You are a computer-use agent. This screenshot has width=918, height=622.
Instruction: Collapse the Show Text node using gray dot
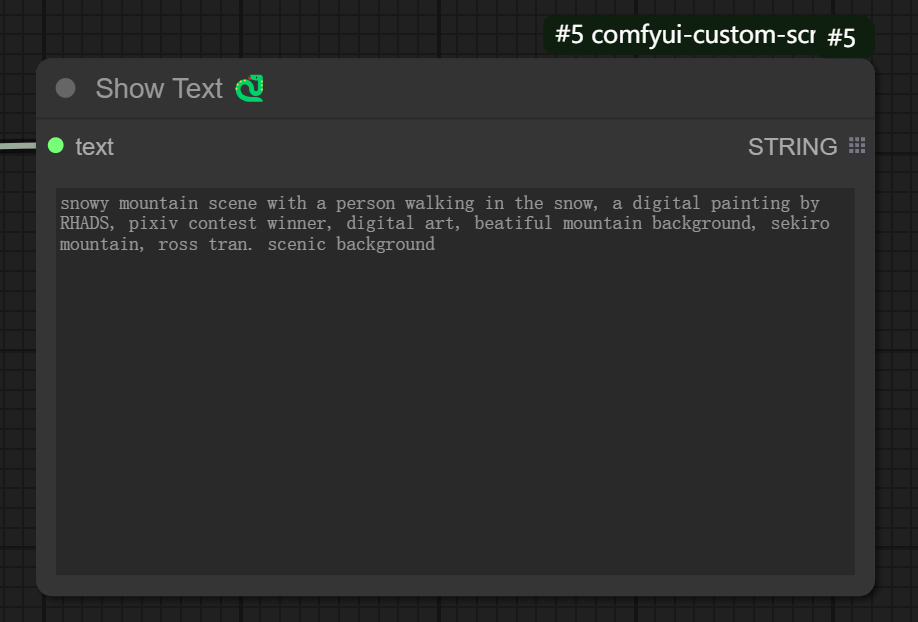click(x=66, y=88)
